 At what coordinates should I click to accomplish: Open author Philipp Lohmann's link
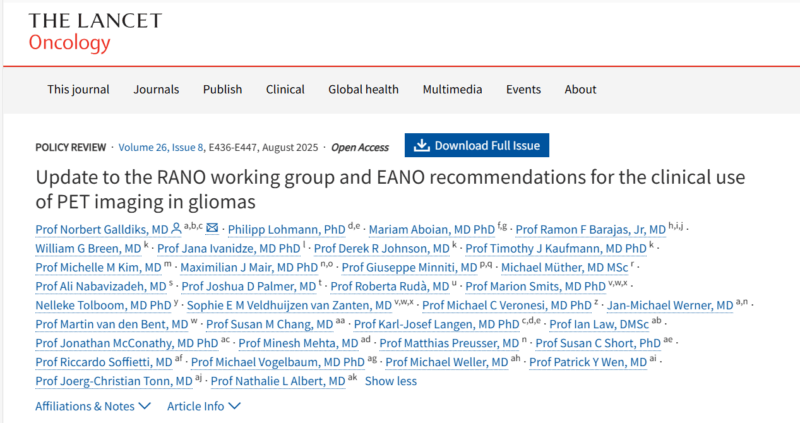pos(287,230)
